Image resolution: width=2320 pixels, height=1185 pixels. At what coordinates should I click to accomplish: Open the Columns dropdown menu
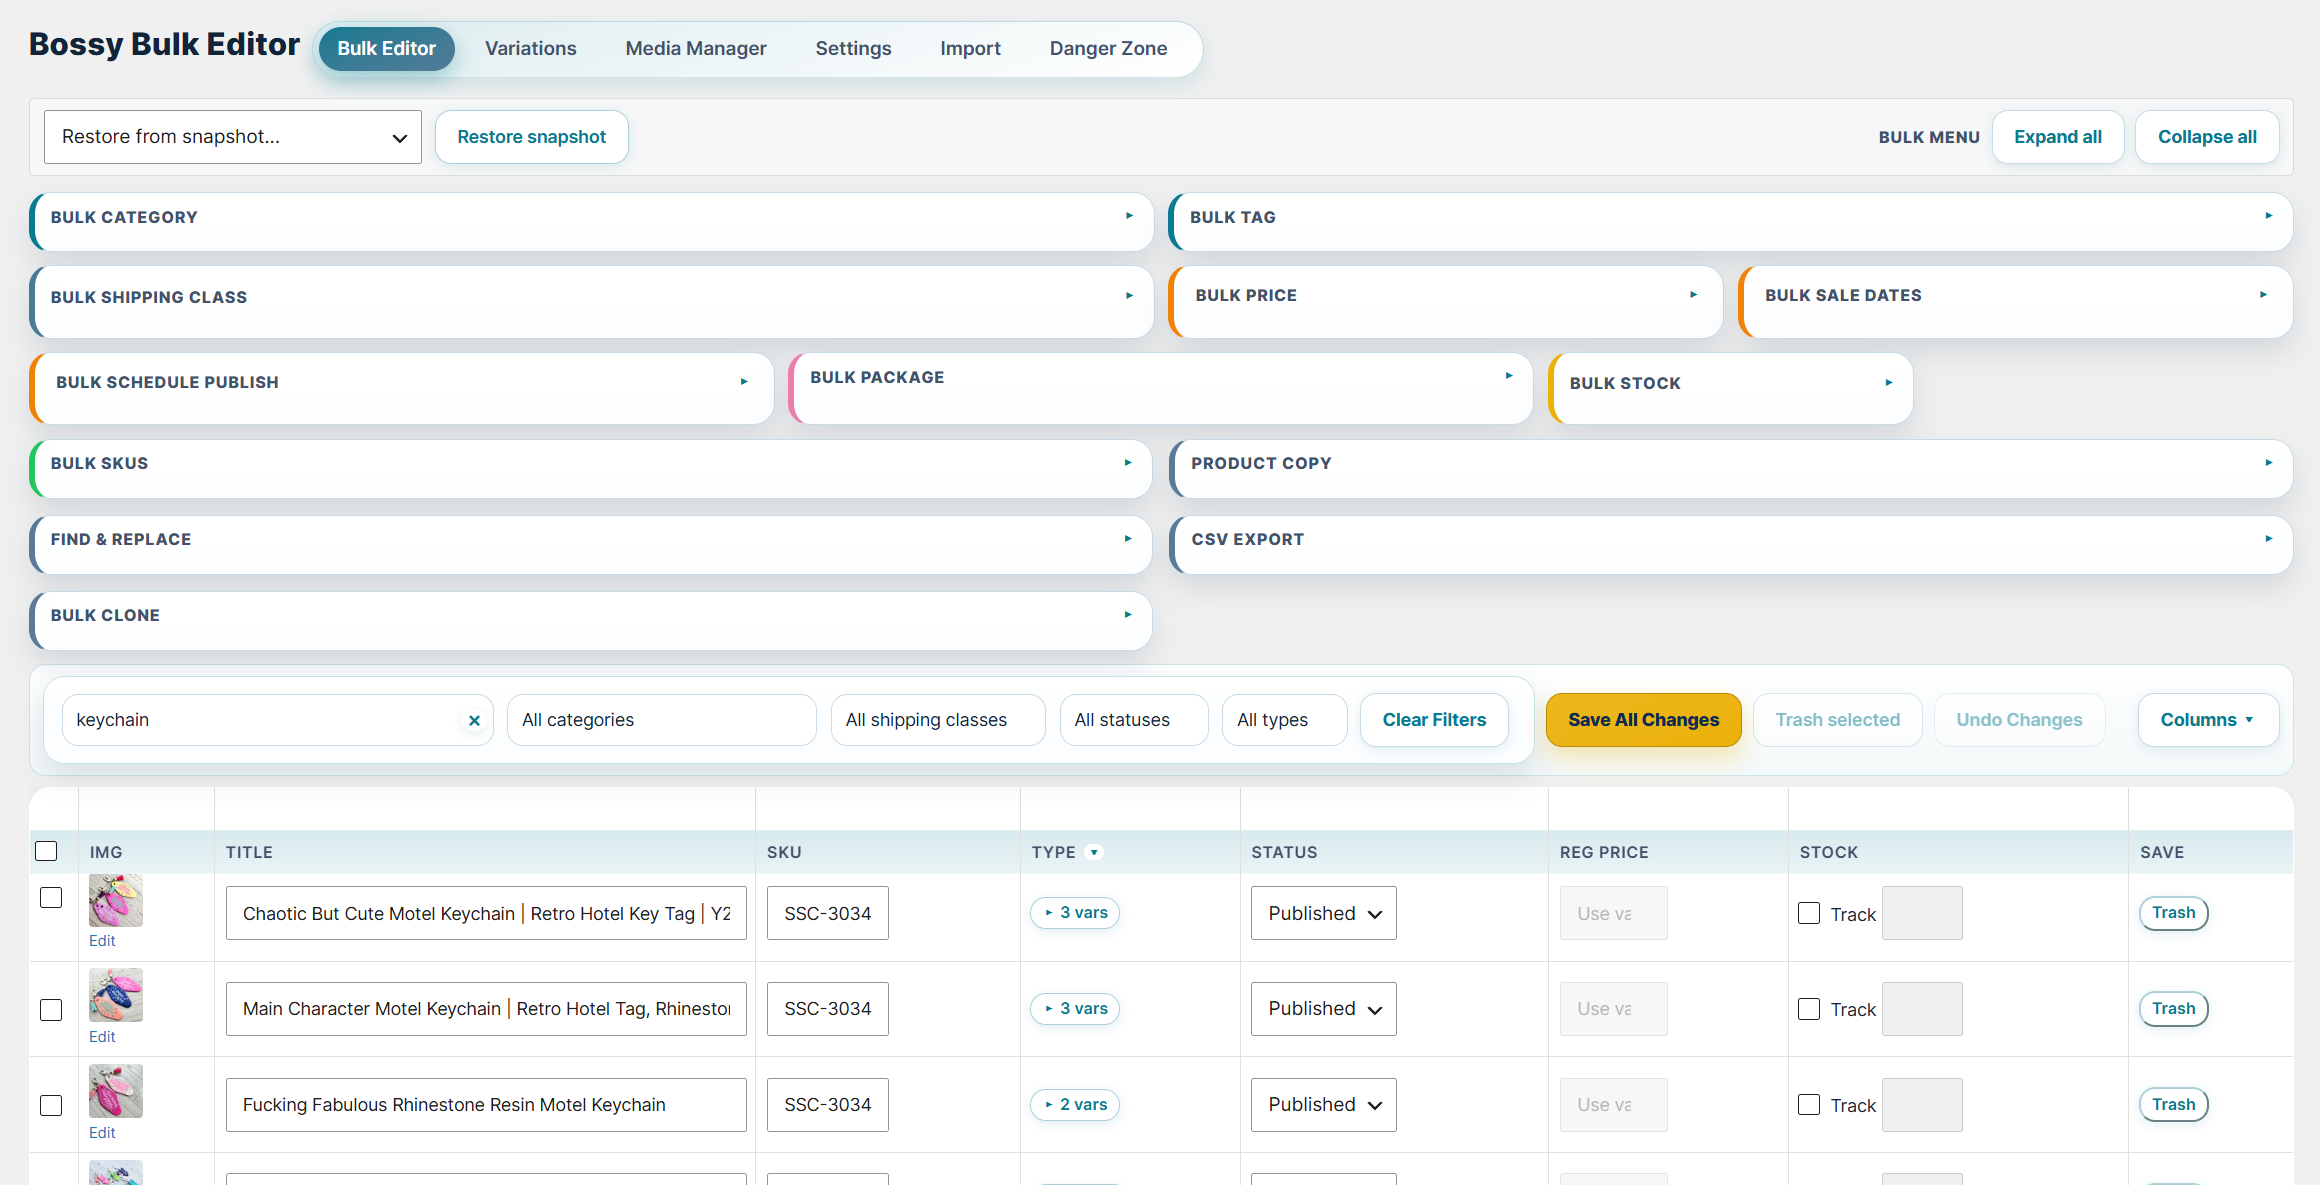[x=2208, y=720]
